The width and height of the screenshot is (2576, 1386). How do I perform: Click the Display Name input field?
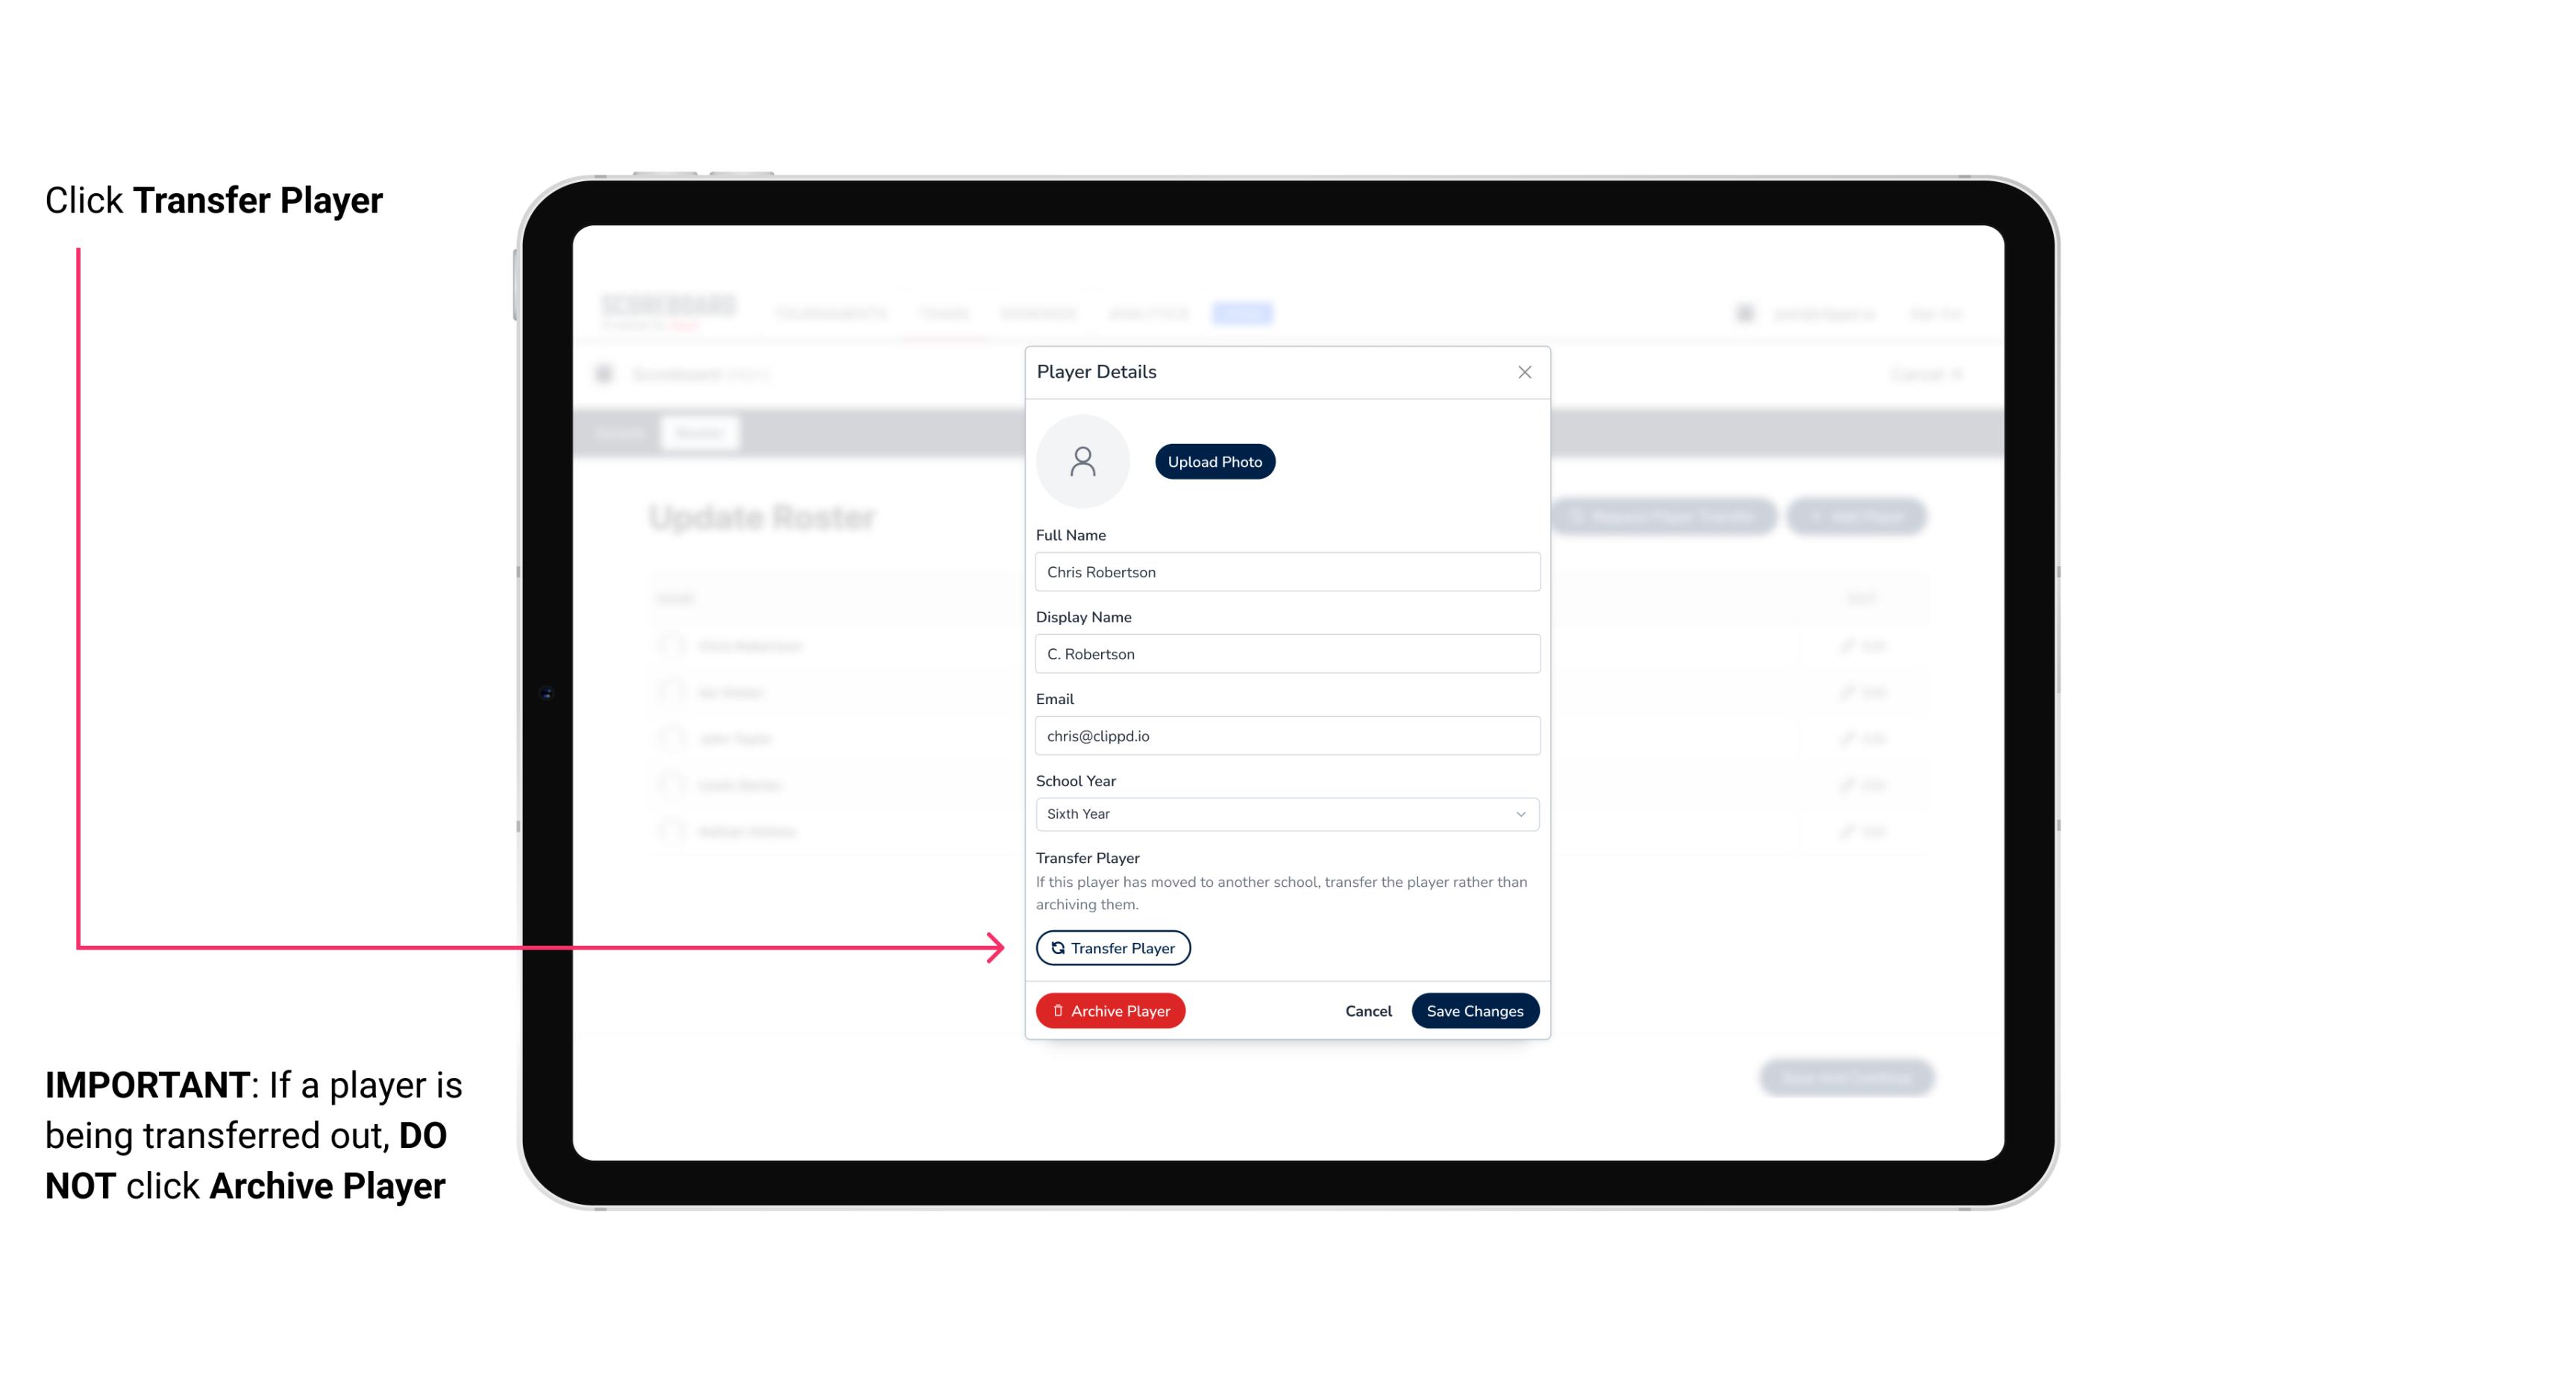1285,653
